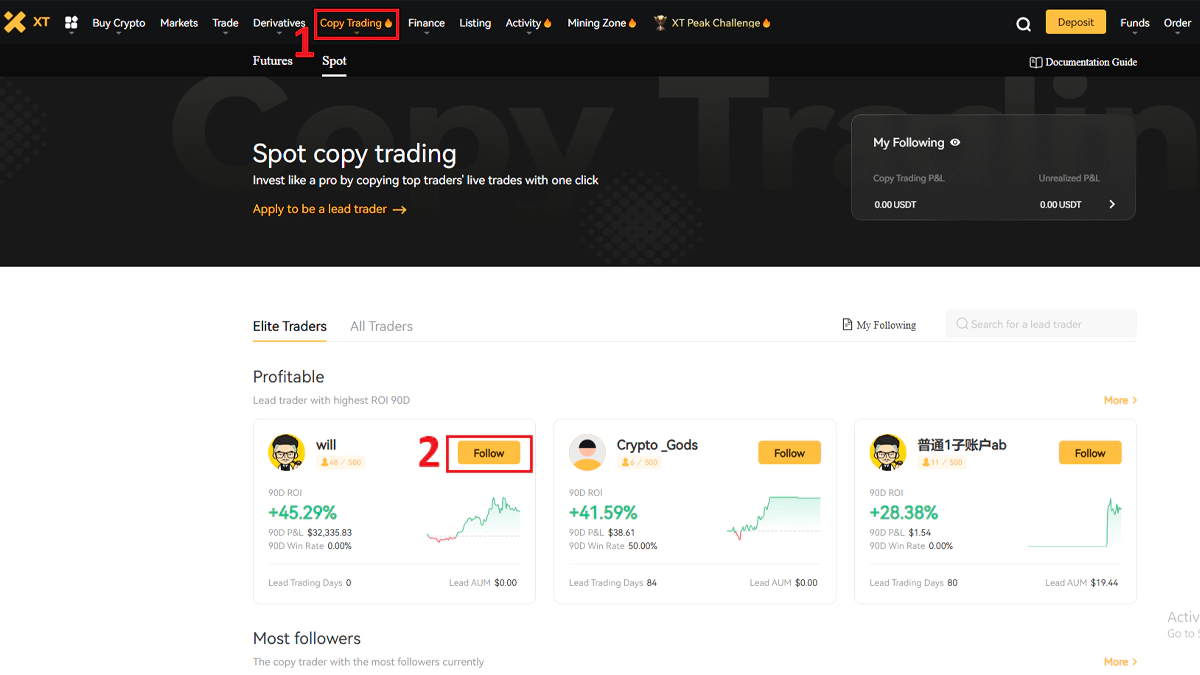Click the +28.38% ROI value
Viewport: 1200px width, 675px height.
coord(903,514)
